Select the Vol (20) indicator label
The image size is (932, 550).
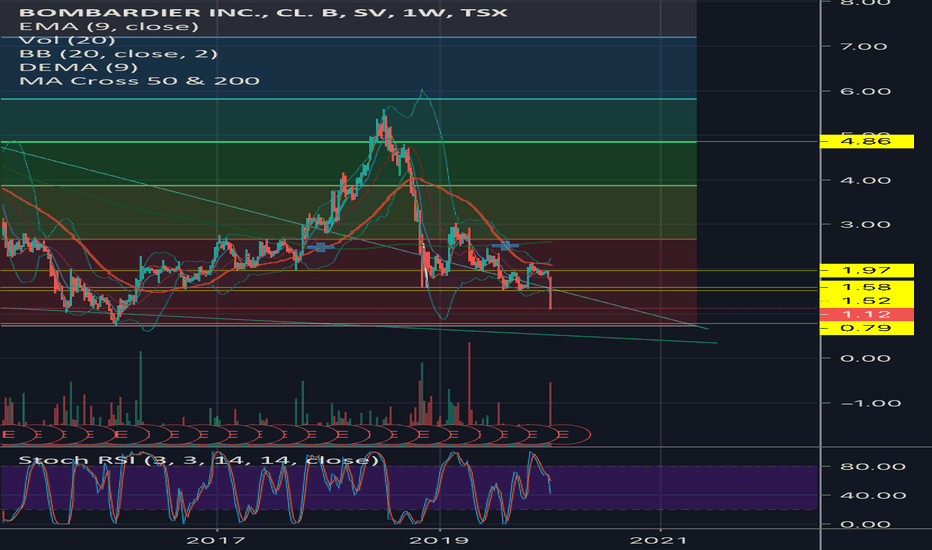click(x=67, y=40)
